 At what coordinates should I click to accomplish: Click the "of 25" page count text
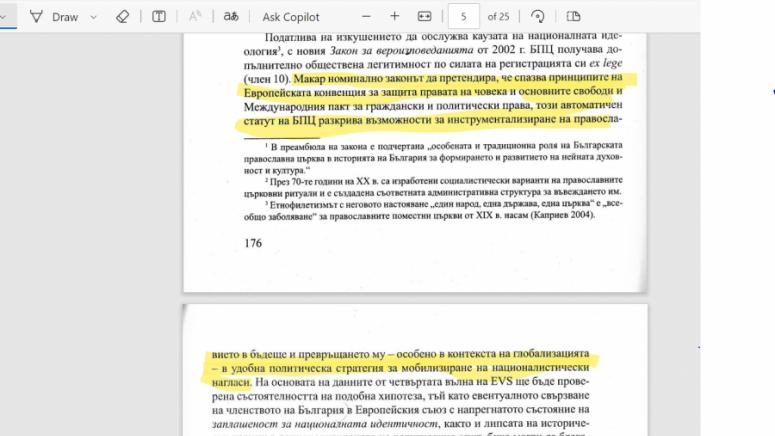click(498, 17)
